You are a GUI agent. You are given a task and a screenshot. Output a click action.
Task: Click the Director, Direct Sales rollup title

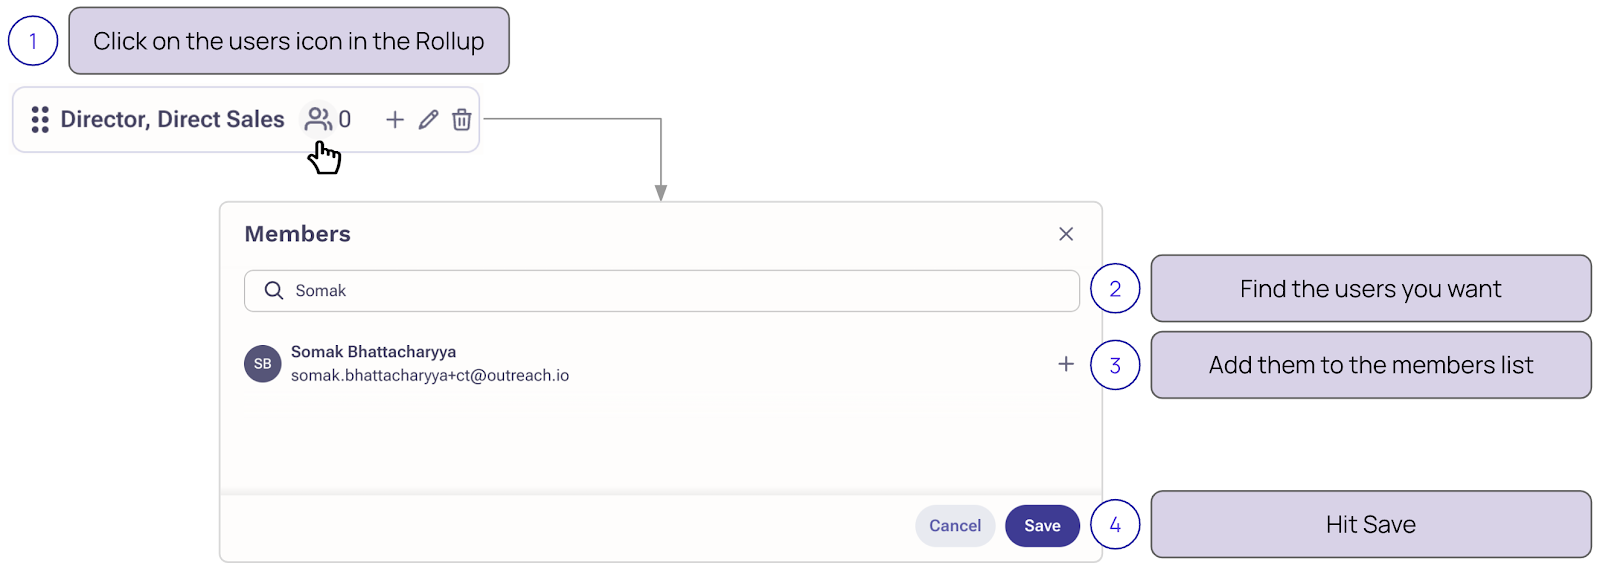tap(172, 120)
